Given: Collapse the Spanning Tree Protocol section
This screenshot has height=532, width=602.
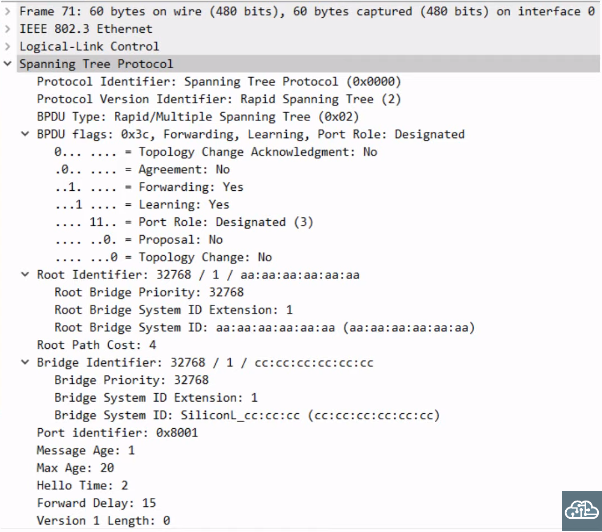Looking at the screenshot, I should click(x=9, y=64).
